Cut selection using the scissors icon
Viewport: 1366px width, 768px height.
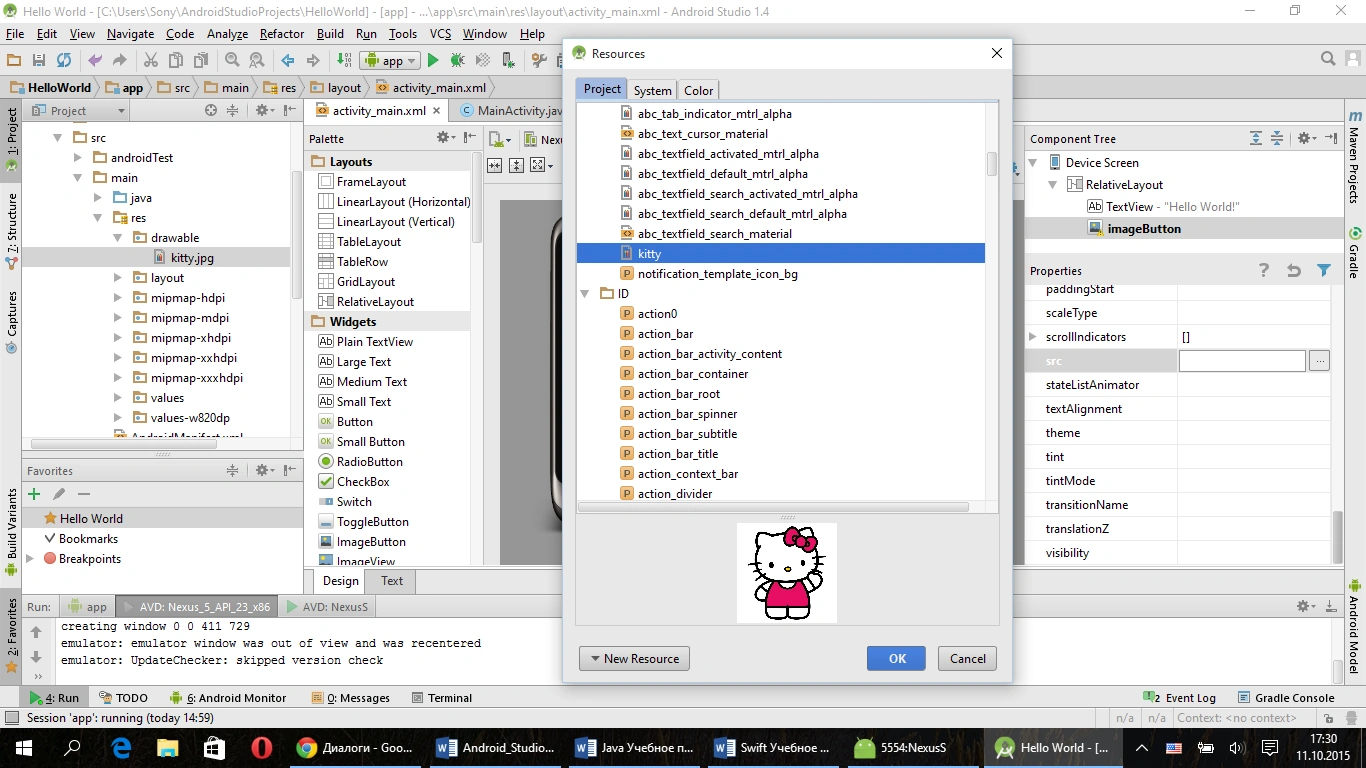click(x=151, y=61)
